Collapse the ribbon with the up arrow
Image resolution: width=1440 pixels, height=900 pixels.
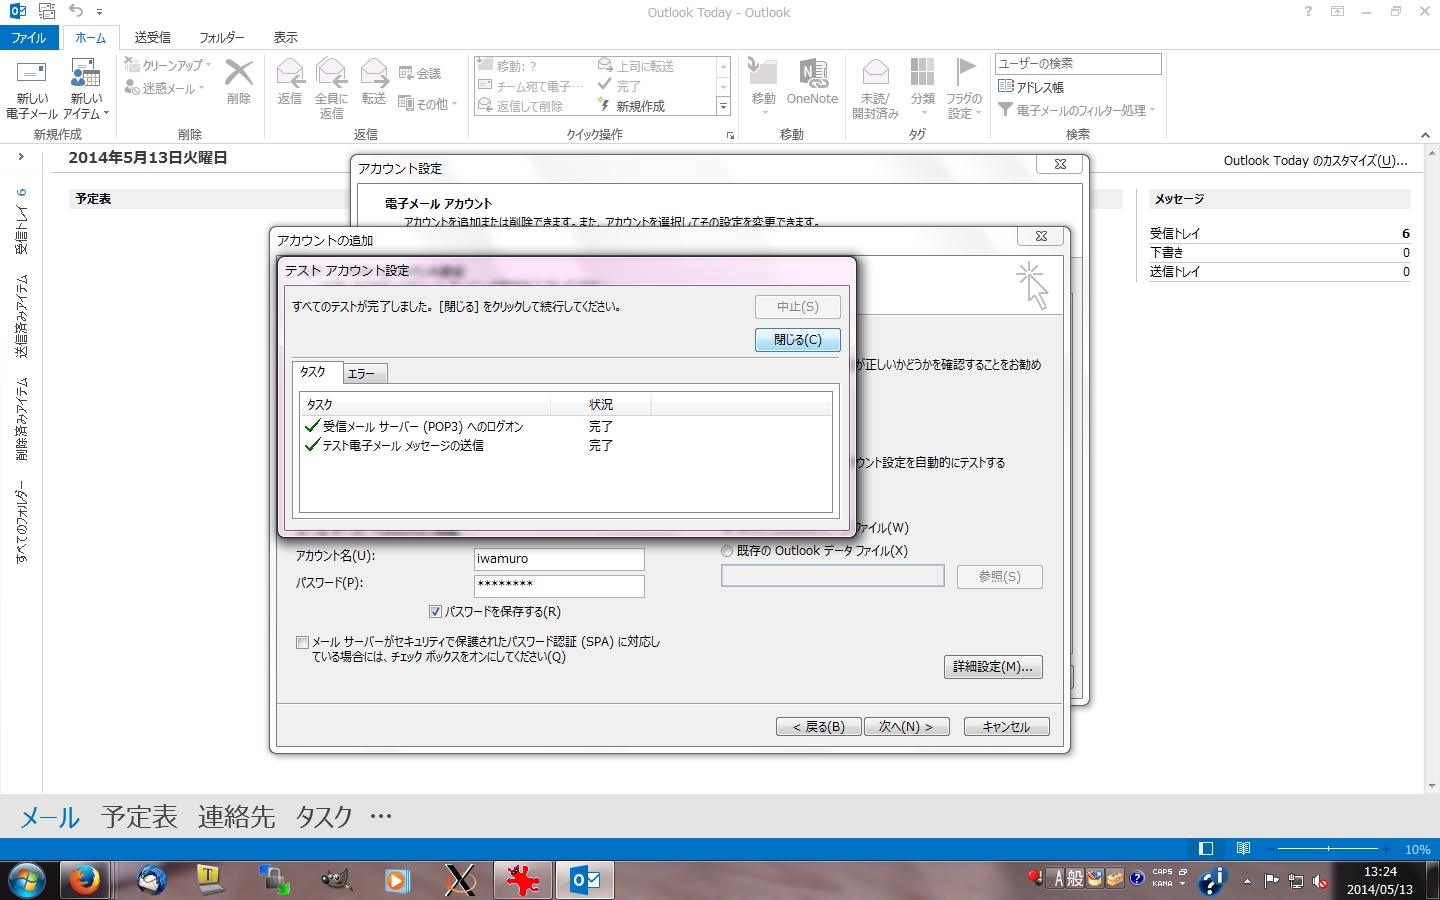point(1425,135)
